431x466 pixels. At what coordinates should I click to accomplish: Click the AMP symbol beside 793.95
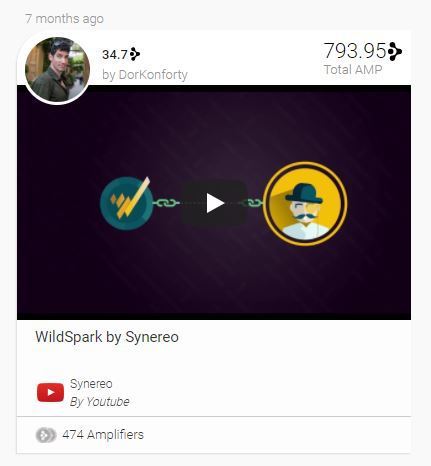point(395,51)
